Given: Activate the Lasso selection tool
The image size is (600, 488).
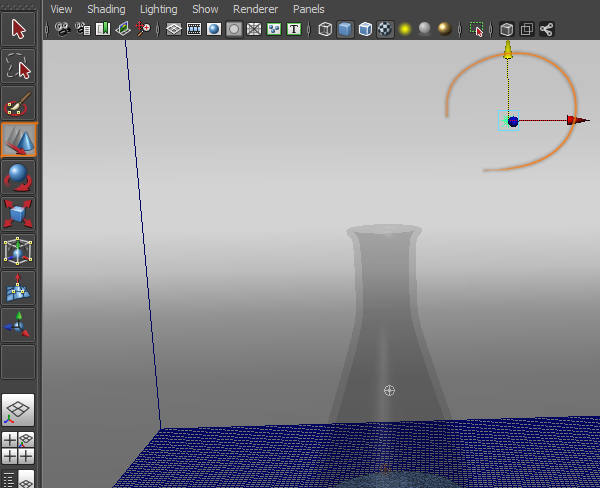Looking at the screenshot, I should [x=19, y=66].
